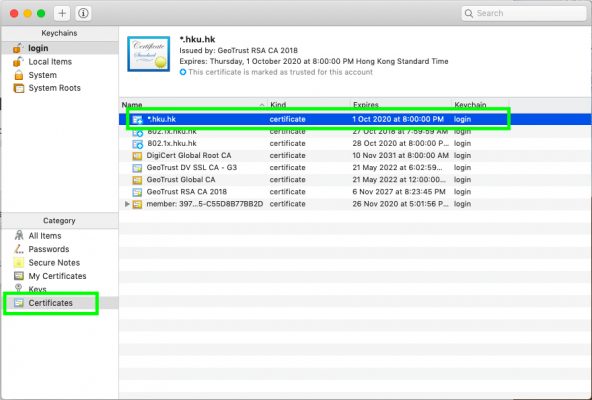The image size is (592, 400).
Task: Select the *.hku.hk certificate row
Action: click(355, 119)
